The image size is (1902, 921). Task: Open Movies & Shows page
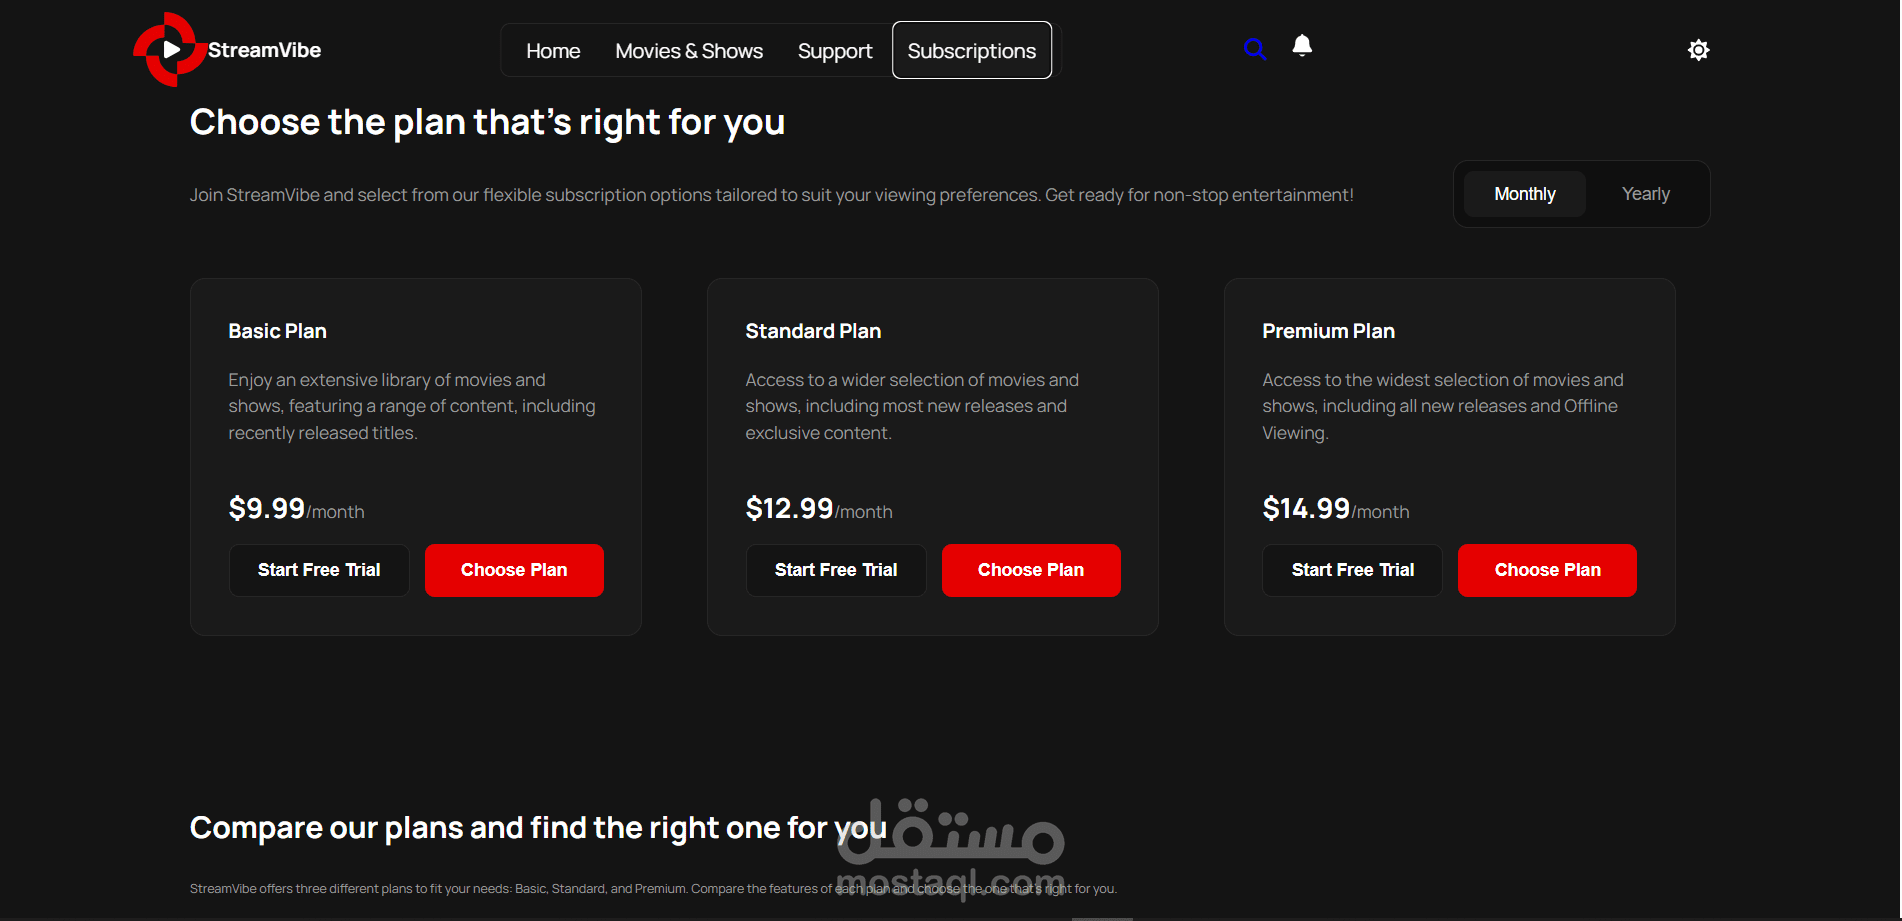(689, 51)
